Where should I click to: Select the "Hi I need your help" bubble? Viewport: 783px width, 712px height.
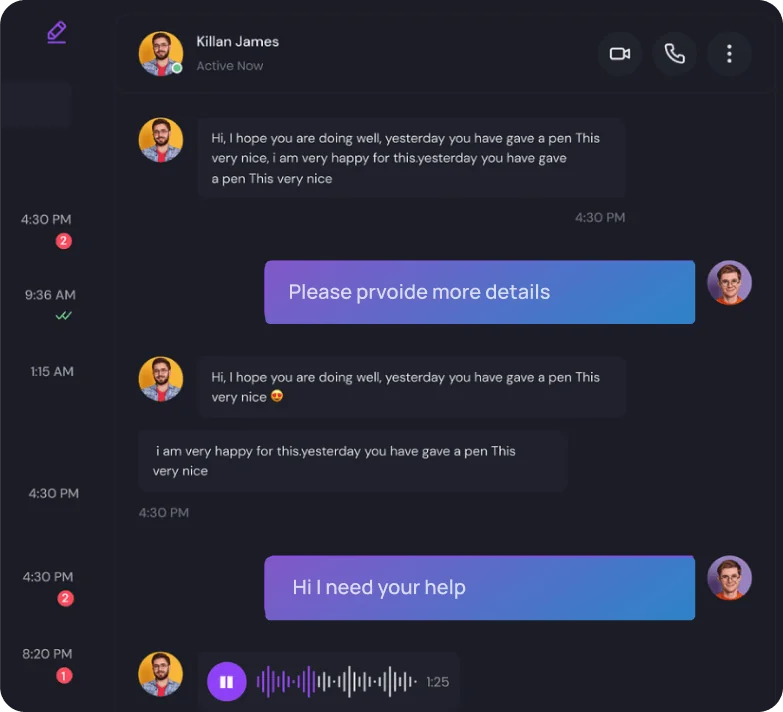click(479, 588)
